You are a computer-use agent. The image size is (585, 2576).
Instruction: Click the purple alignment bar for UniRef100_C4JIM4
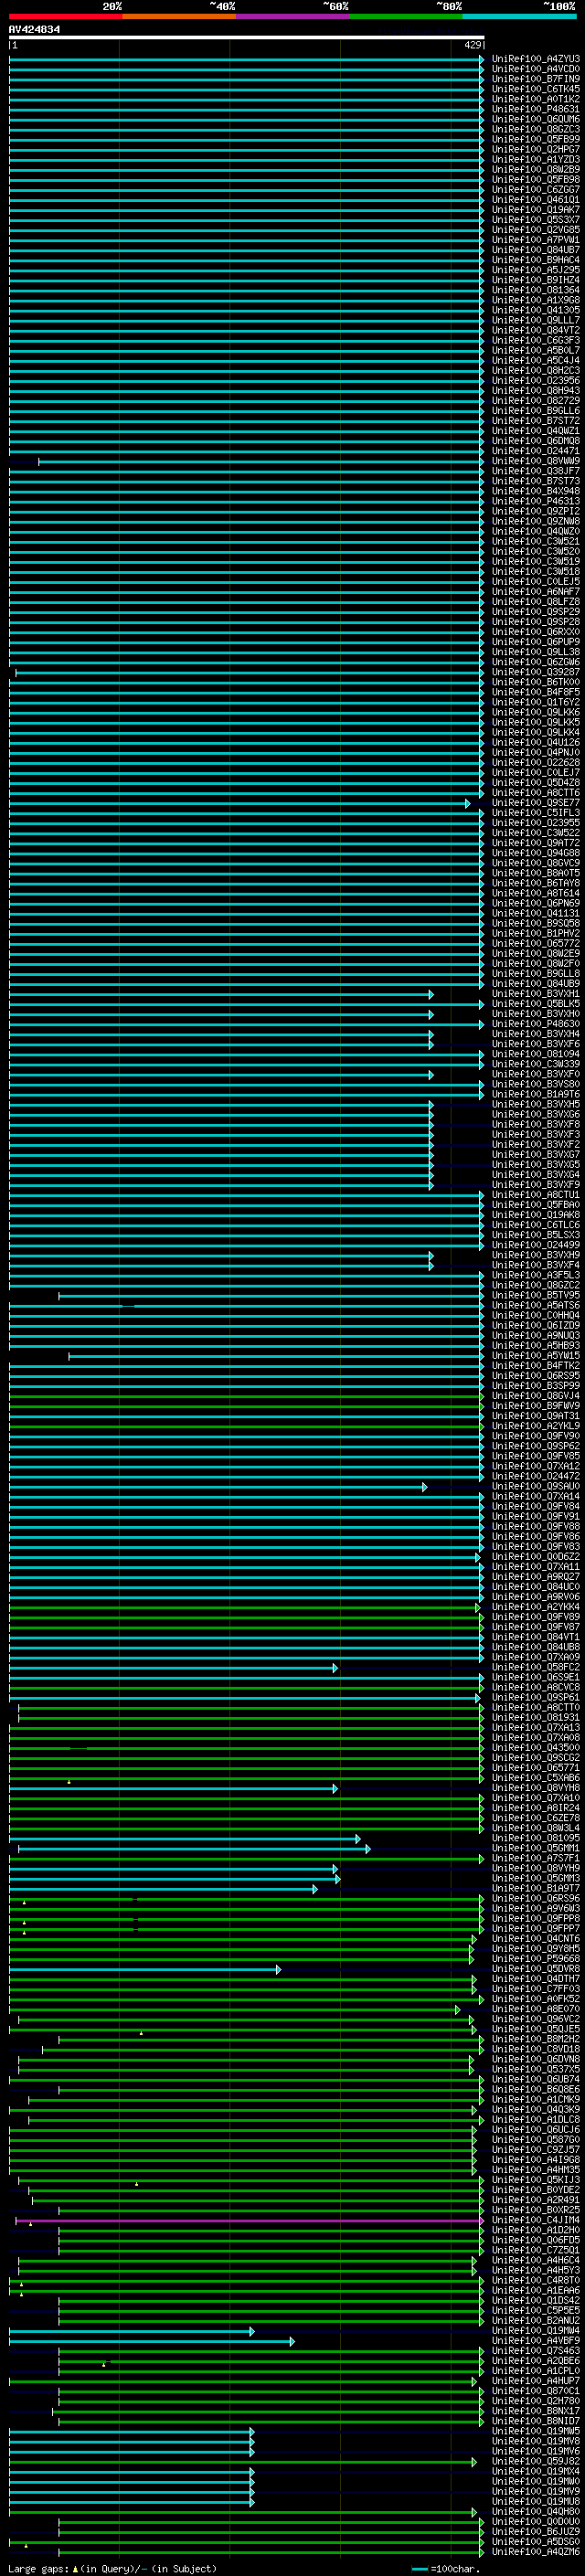click(250, 2220)
